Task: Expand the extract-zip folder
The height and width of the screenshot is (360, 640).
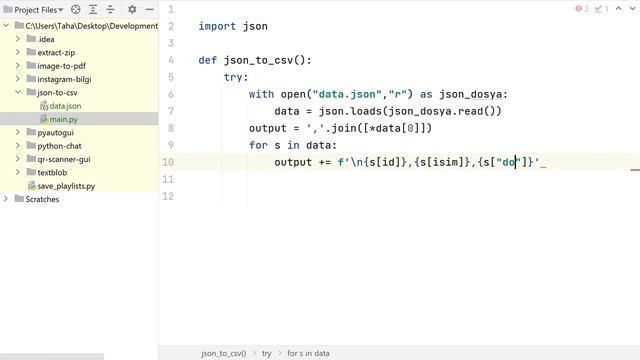Action: pyautogui.click(x=18, y=52)
